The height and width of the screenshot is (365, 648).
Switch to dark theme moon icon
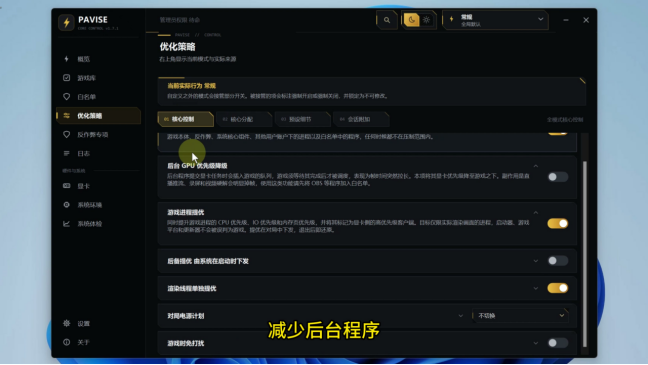tap(412, 20)
